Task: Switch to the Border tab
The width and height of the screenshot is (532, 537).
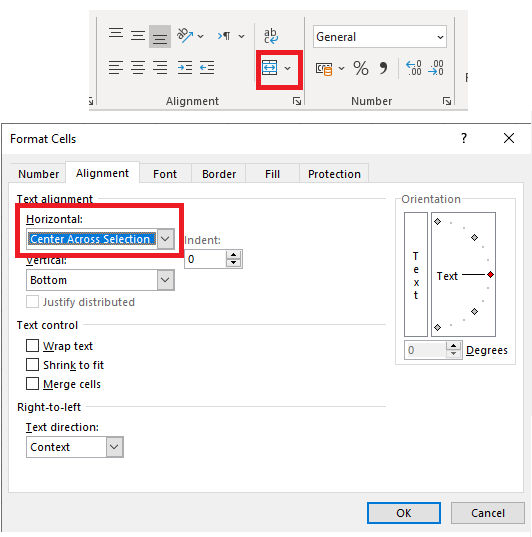Action: pyautogui.click(x=219, y=174)
